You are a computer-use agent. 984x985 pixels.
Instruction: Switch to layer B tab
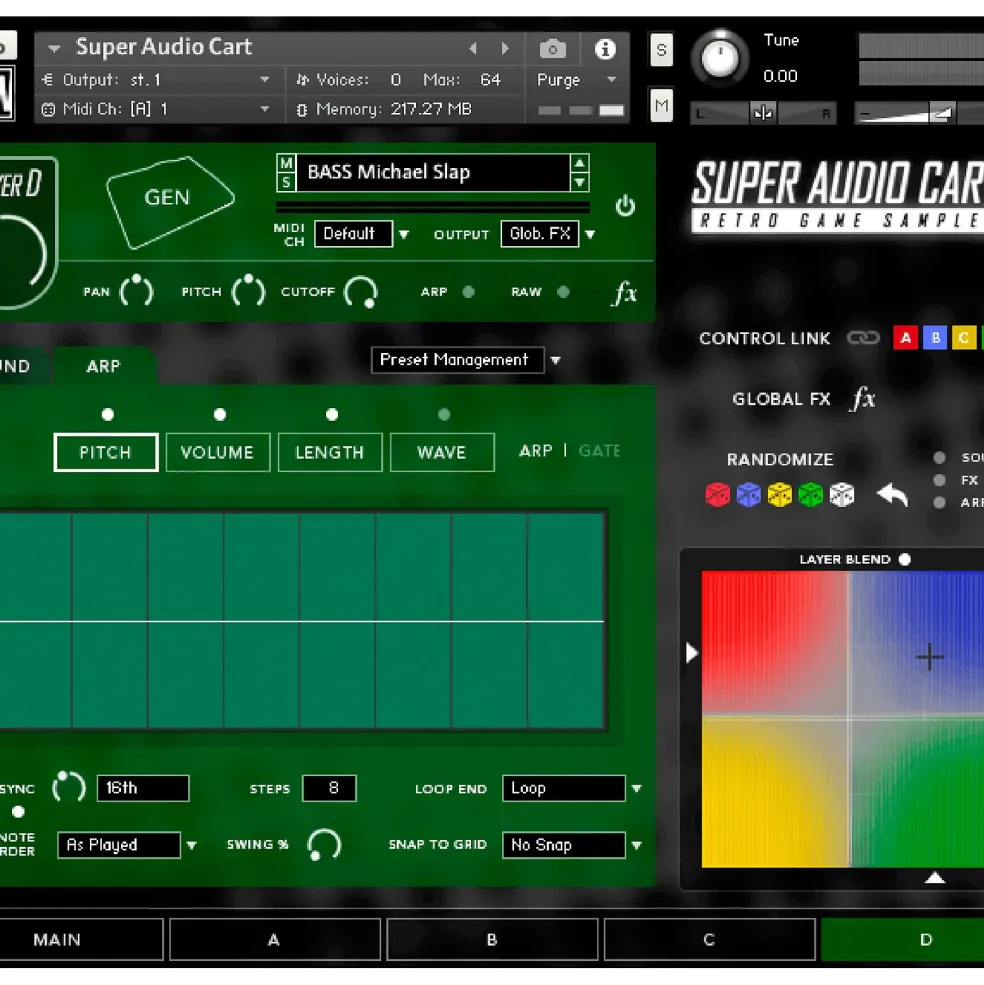pos(492,940)
